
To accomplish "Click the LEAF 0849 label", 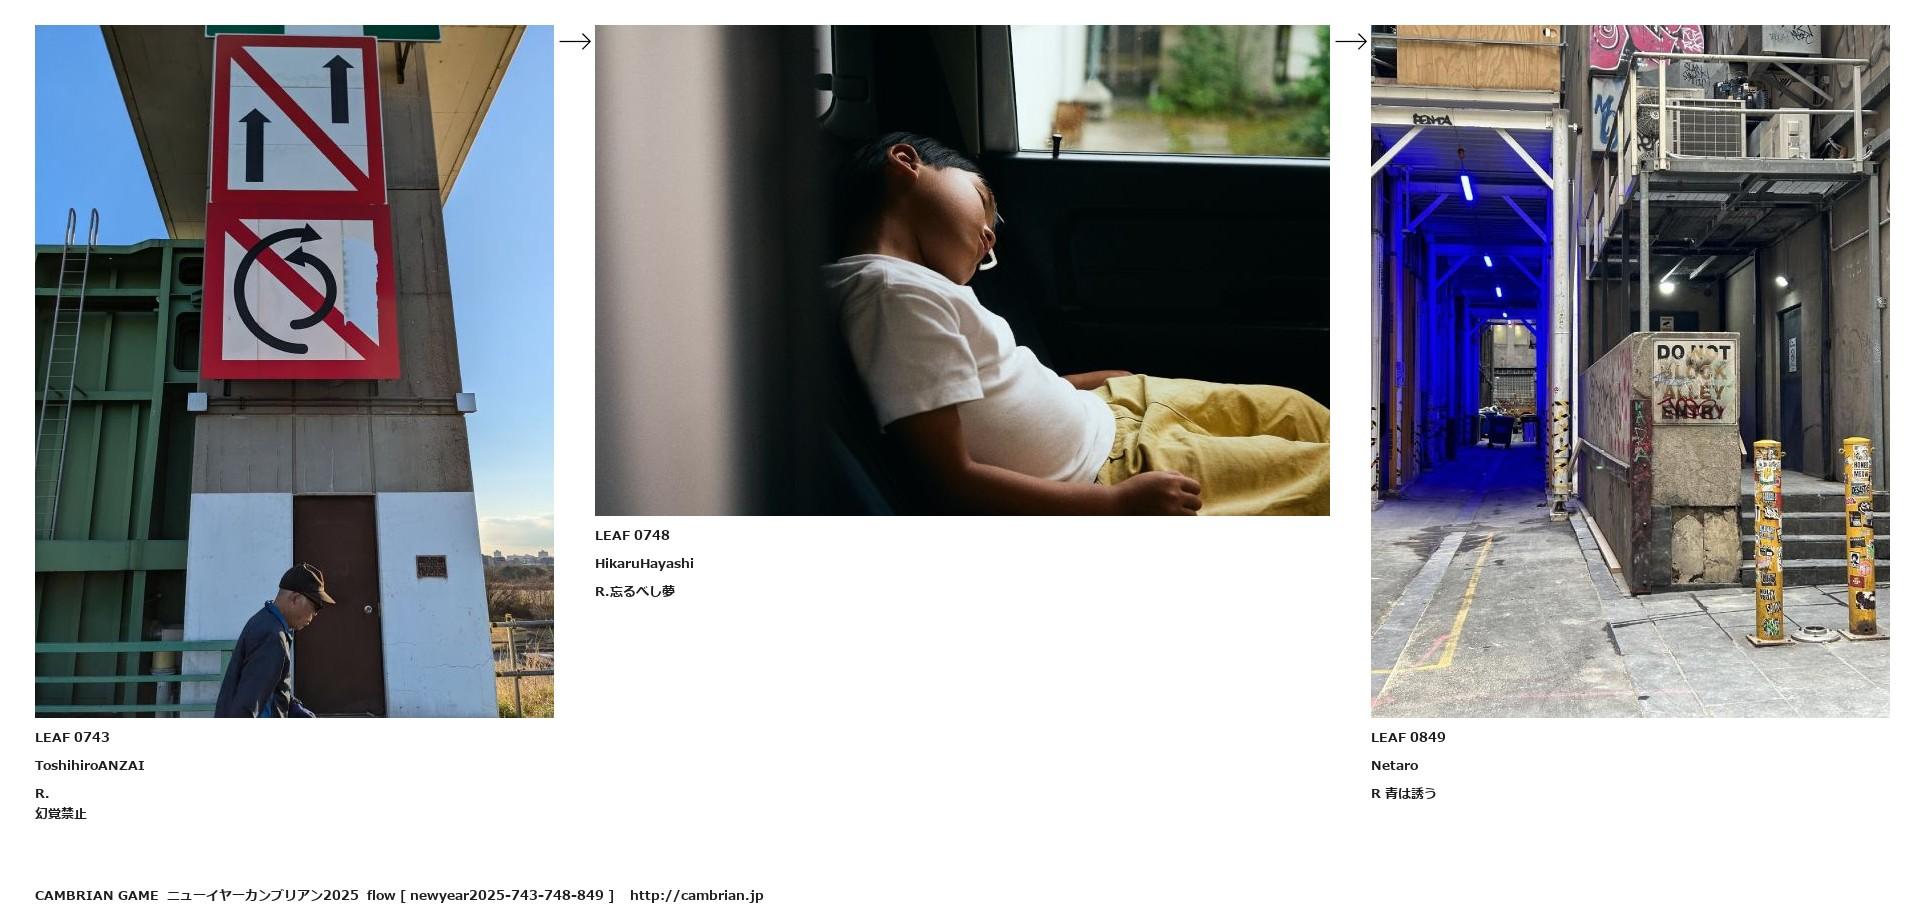I will click(1408, 737).
